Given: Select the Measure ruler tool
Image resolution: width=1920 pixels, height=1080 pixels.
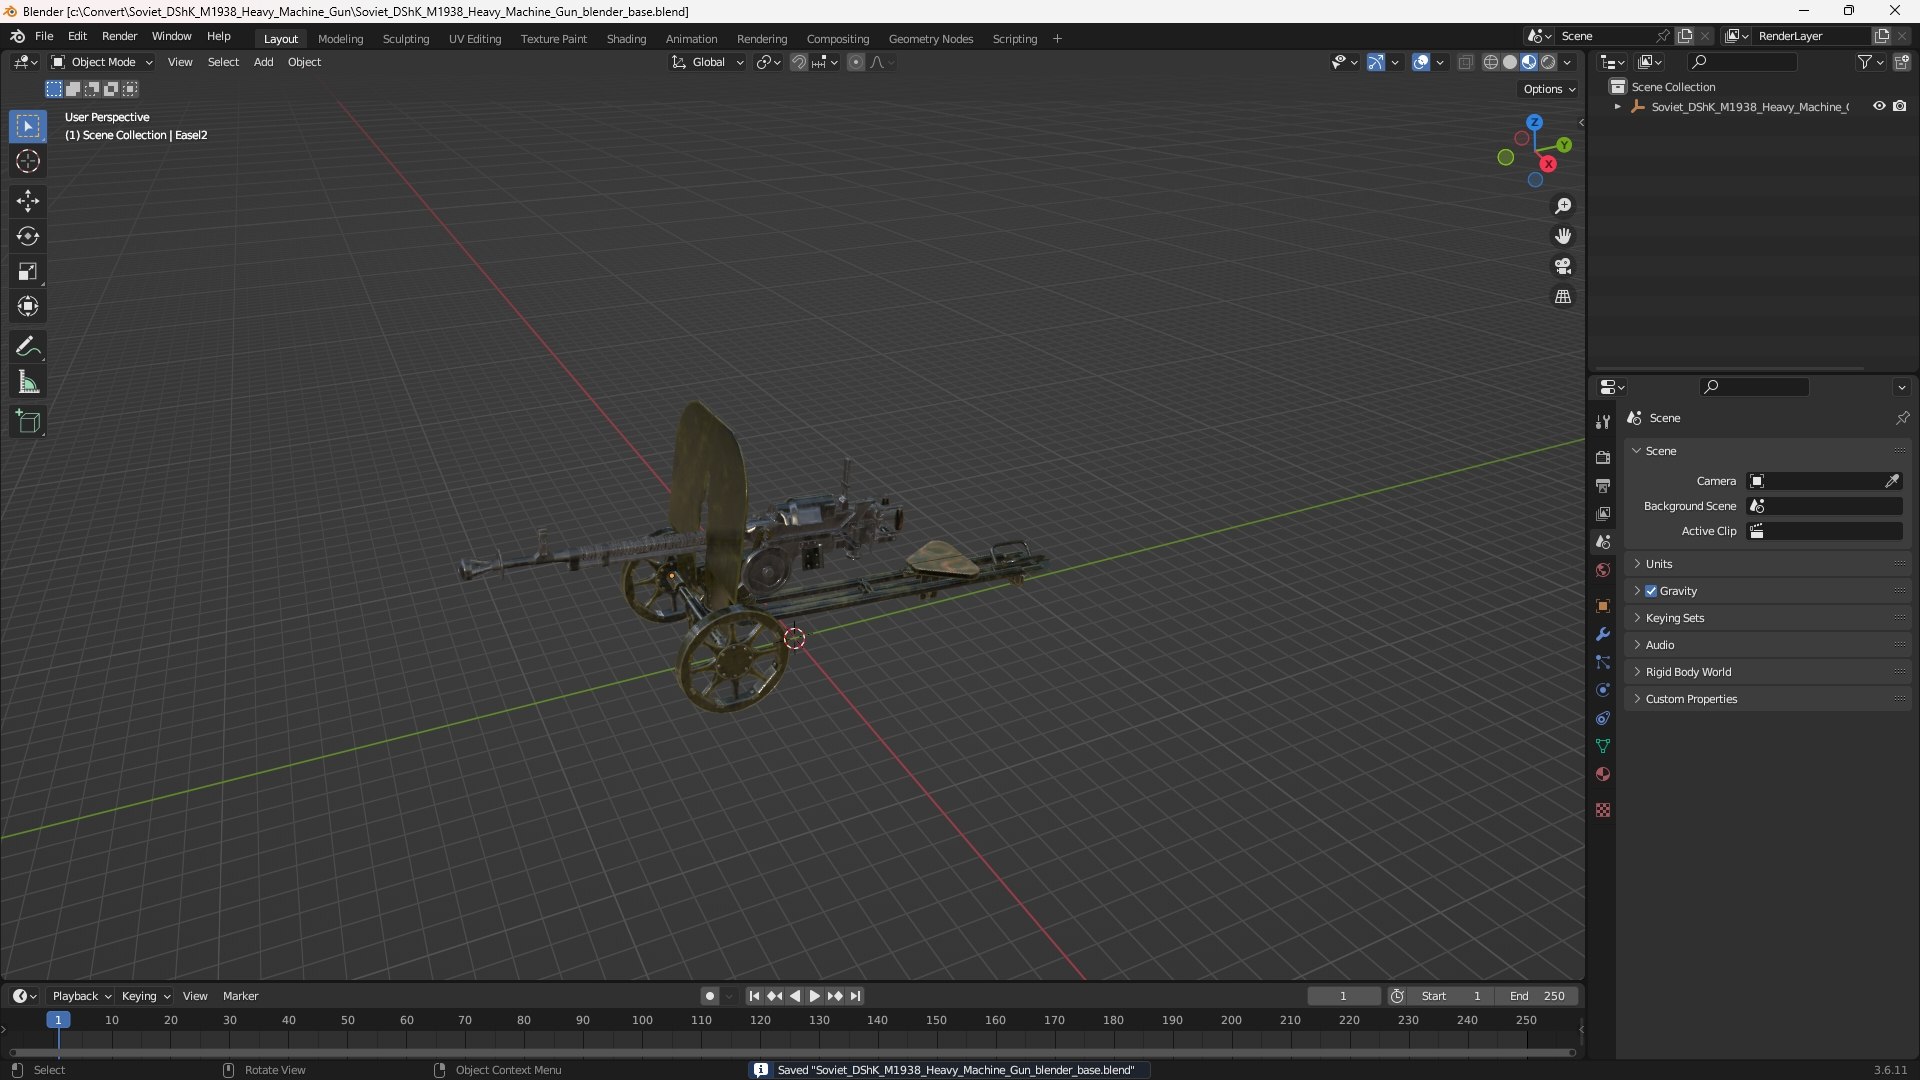Looking at the screenshot, I should tap(28, 382).
